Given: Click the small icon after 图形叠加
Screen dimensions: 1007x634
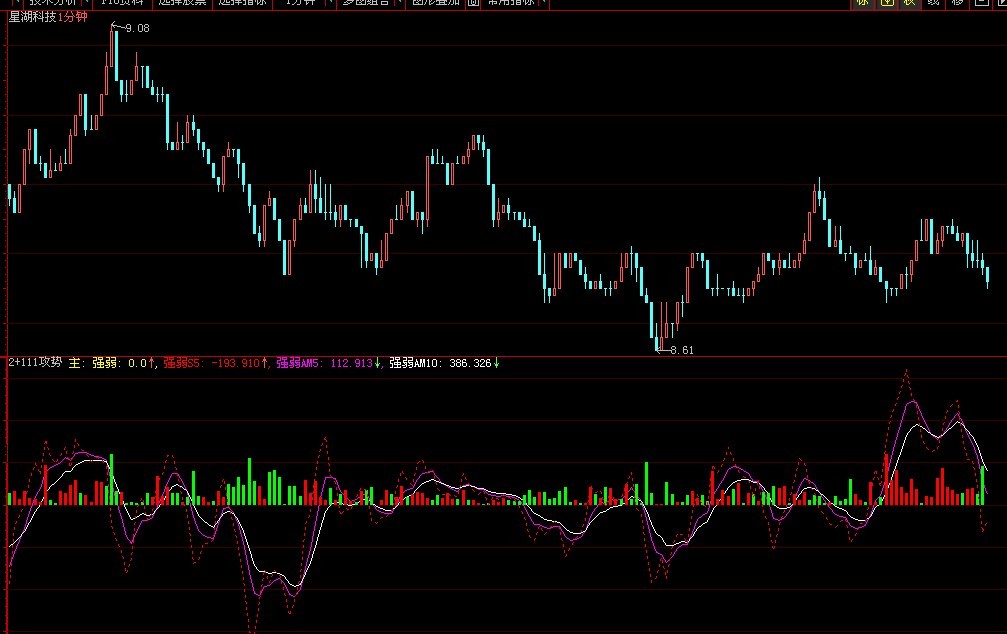Looking at the screenshot, I should point(472,3).
